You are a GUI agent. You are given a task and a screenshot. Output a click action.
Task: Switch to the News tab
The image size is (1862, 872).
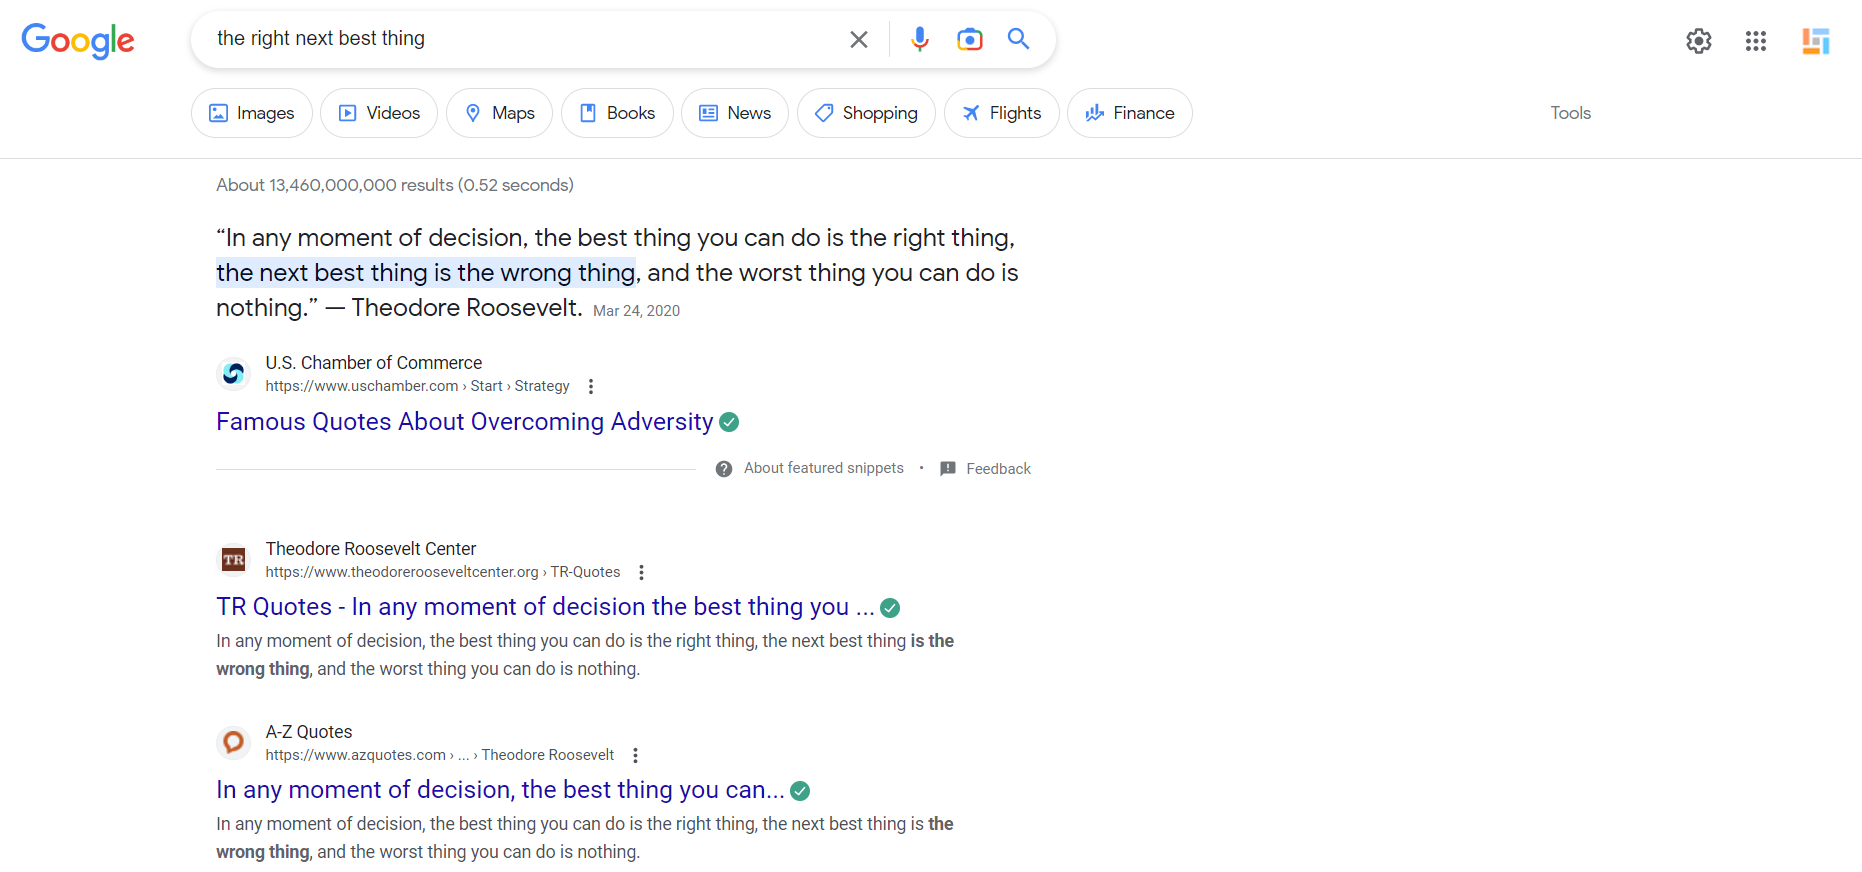click(735, 113)
